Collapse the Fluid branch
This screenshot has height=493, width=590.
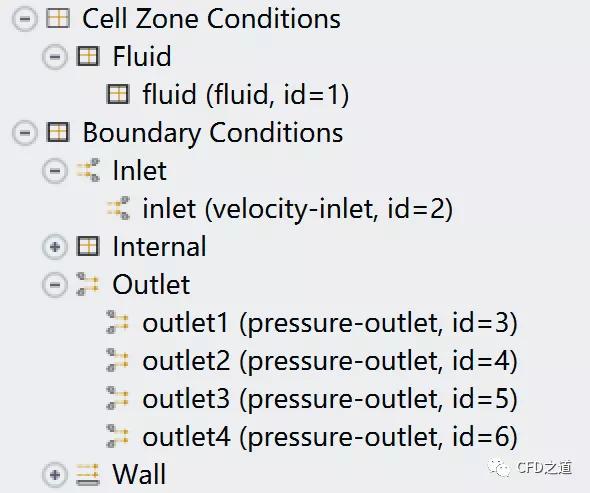[55, 57]
